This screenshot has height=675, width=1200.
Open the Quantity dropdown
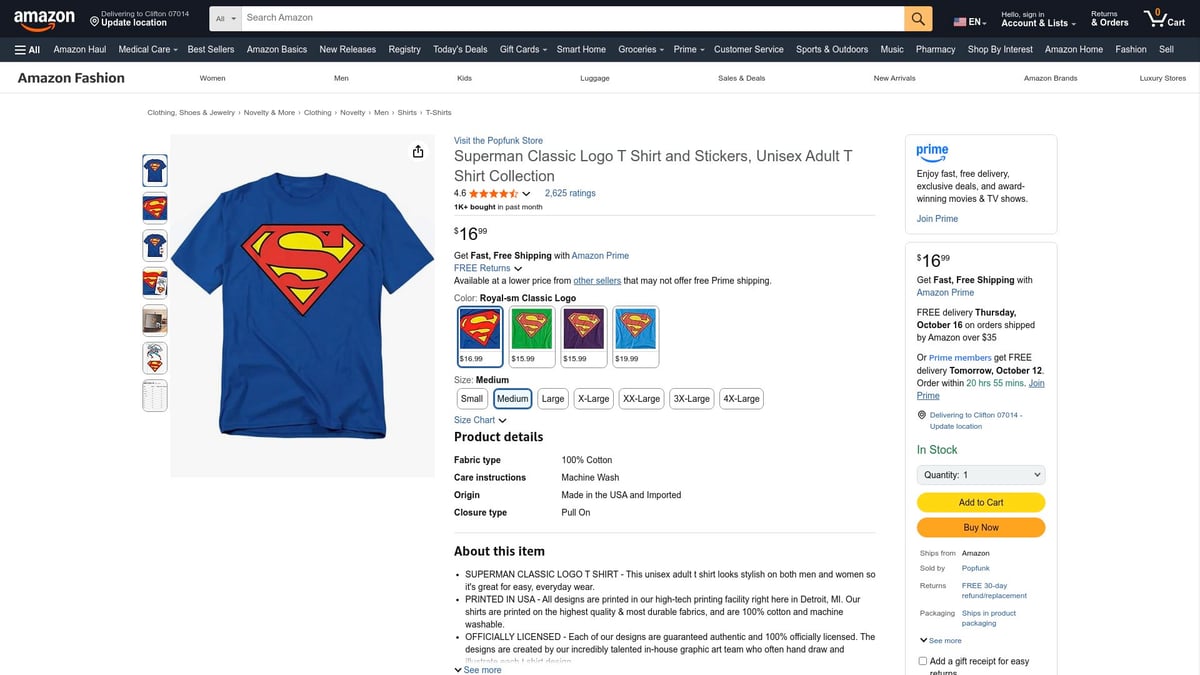point(980,474)
